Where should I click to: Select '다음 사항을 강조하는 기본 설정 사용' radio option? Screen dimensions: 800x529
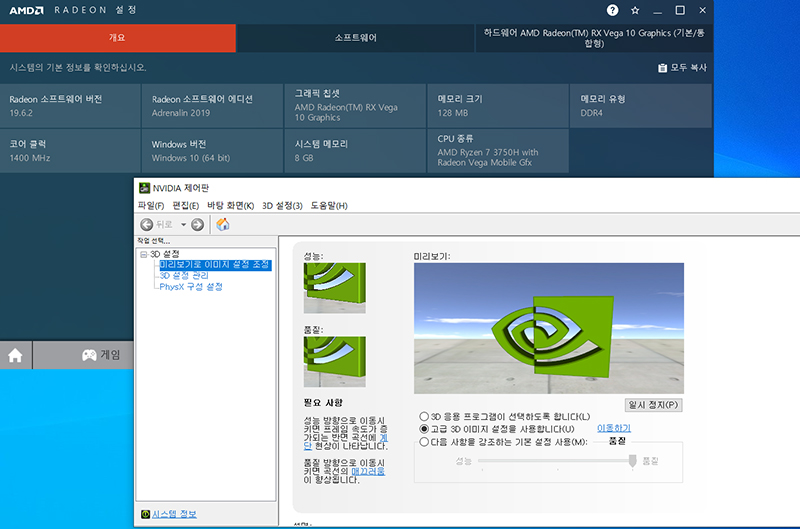point(425,441)
